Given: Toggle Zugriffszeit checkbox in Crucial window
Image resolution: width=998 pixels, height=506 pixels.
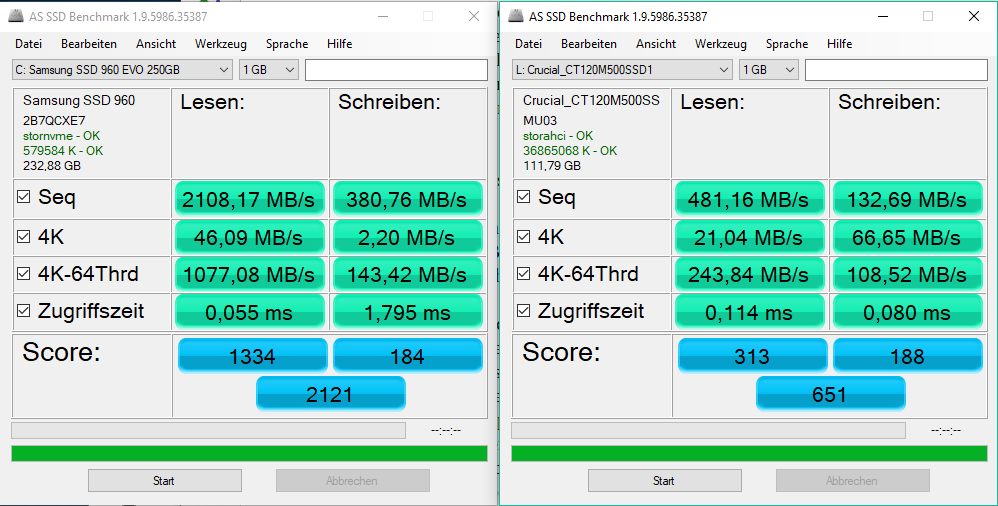Looking at the screenshot, I should click(x=524, y=311).
